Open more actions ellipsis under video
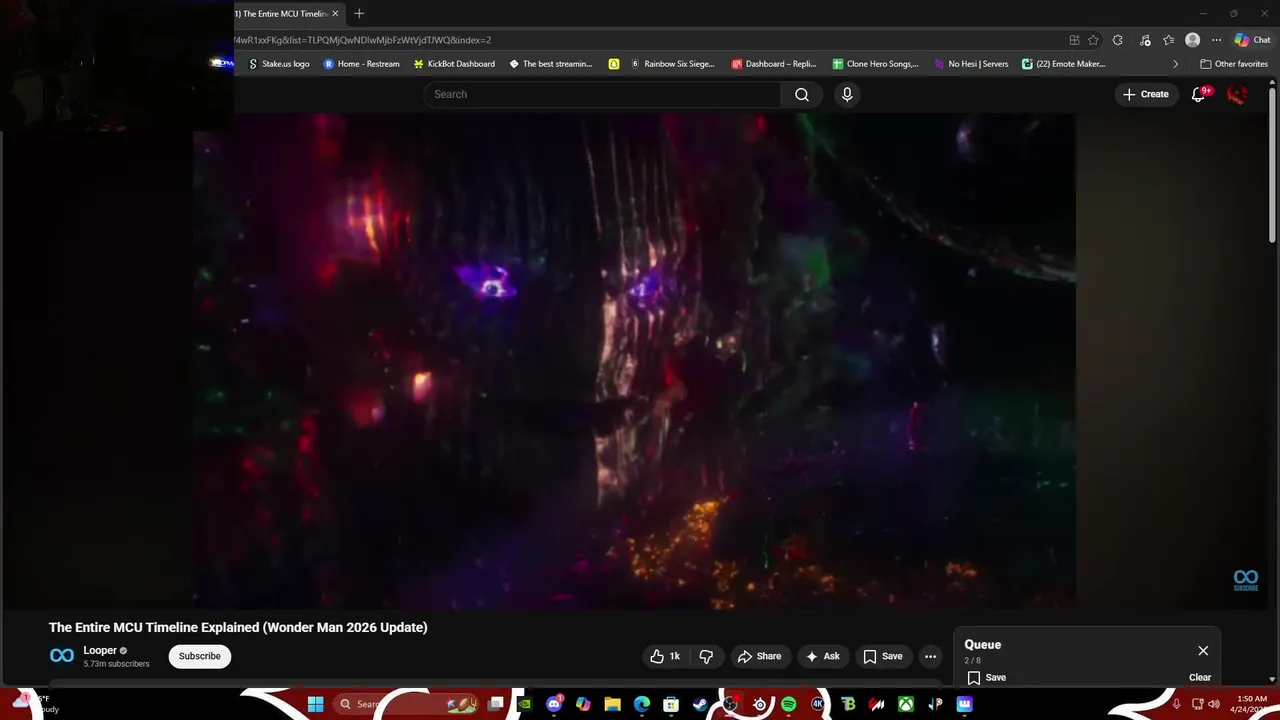1280x720 pixels. [930, 656]
